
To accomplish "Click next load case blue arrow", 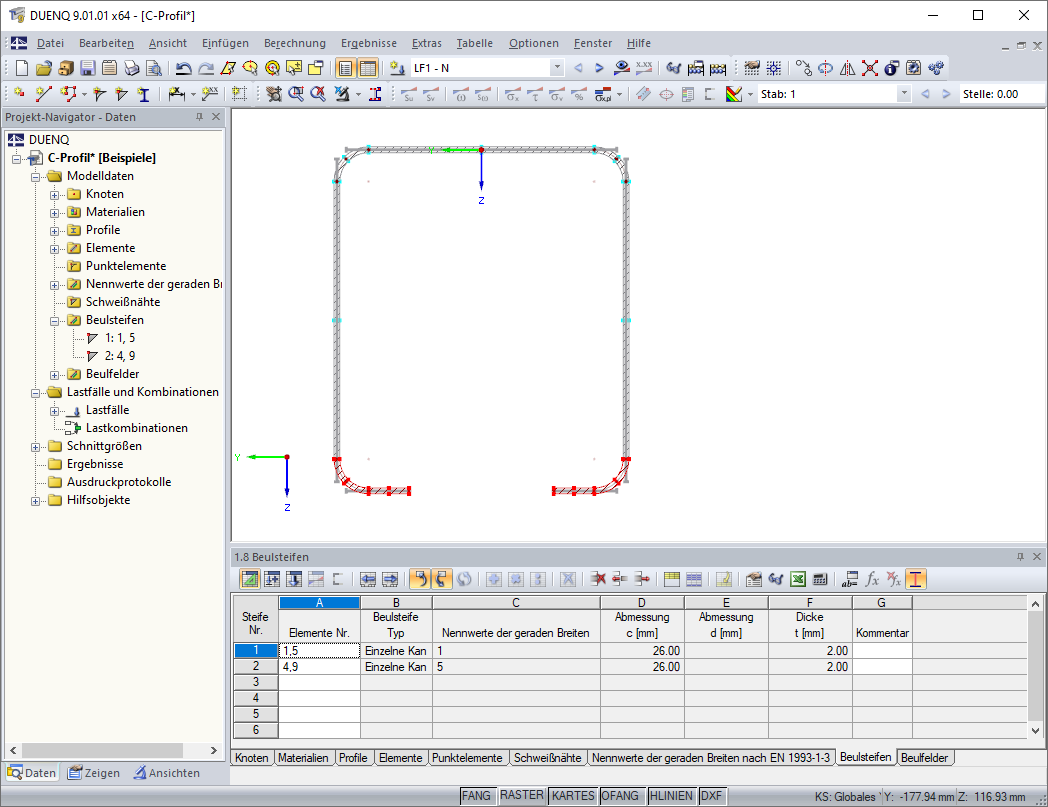I will click(599, 68).
